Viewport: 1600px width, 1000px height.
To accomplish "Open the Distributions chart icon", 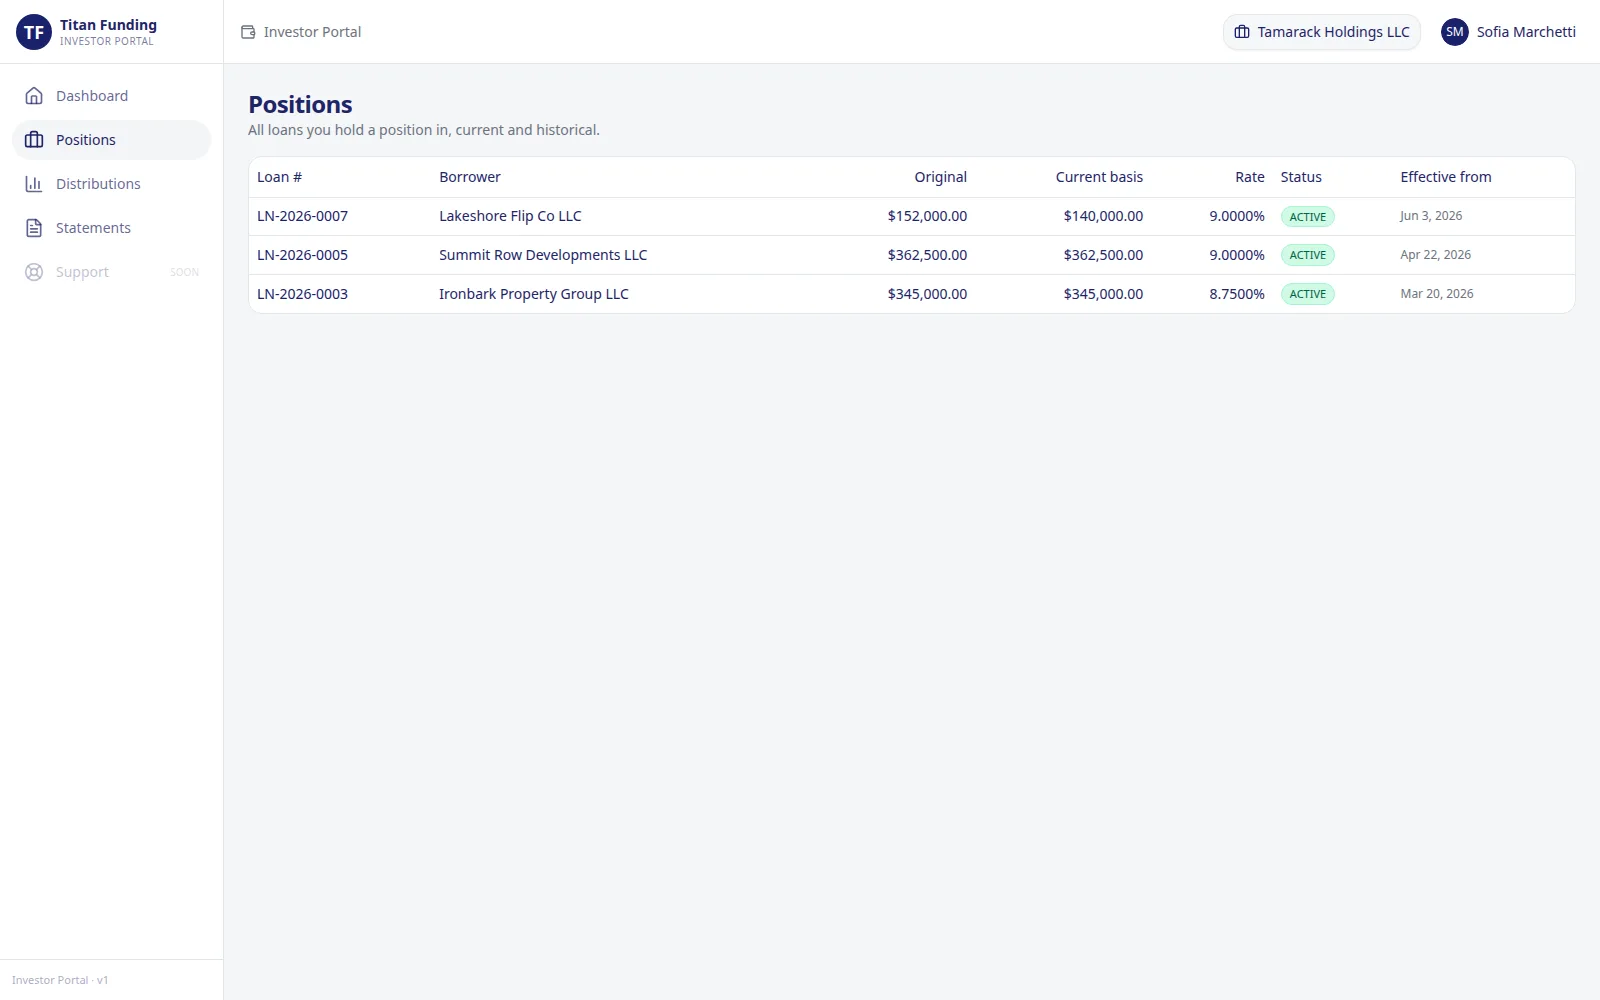I will point(34,184).
